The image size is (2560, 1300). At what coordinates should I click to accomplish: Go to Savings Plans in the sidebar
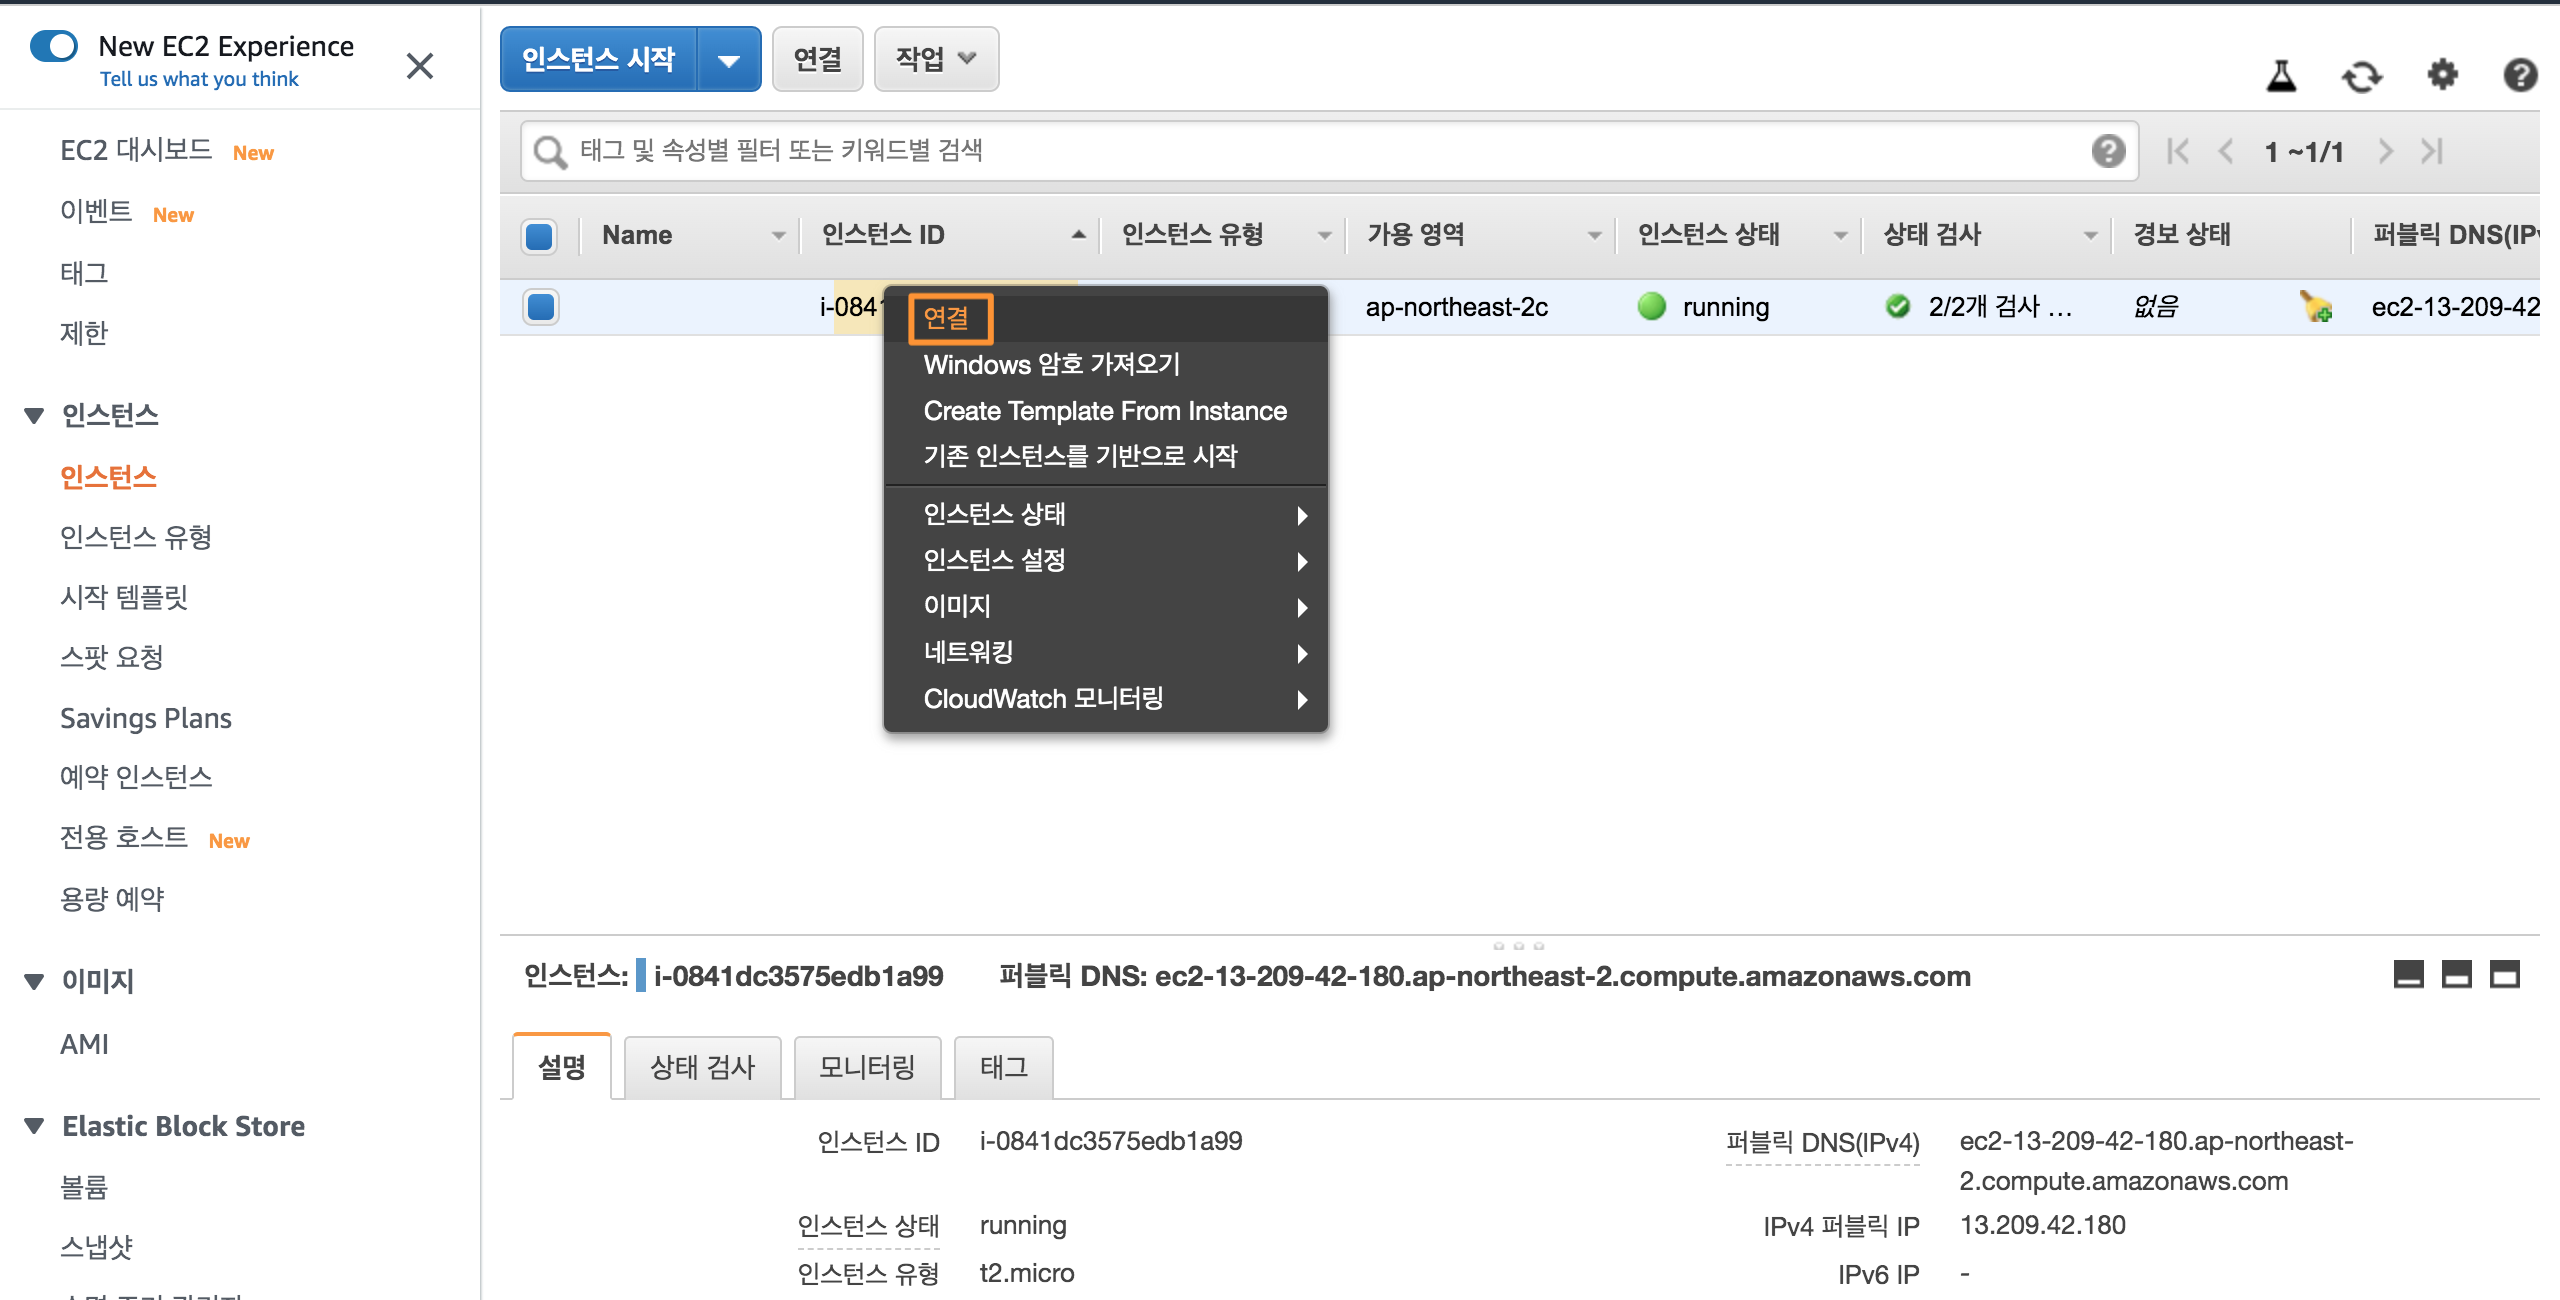(x=146, y=718)
